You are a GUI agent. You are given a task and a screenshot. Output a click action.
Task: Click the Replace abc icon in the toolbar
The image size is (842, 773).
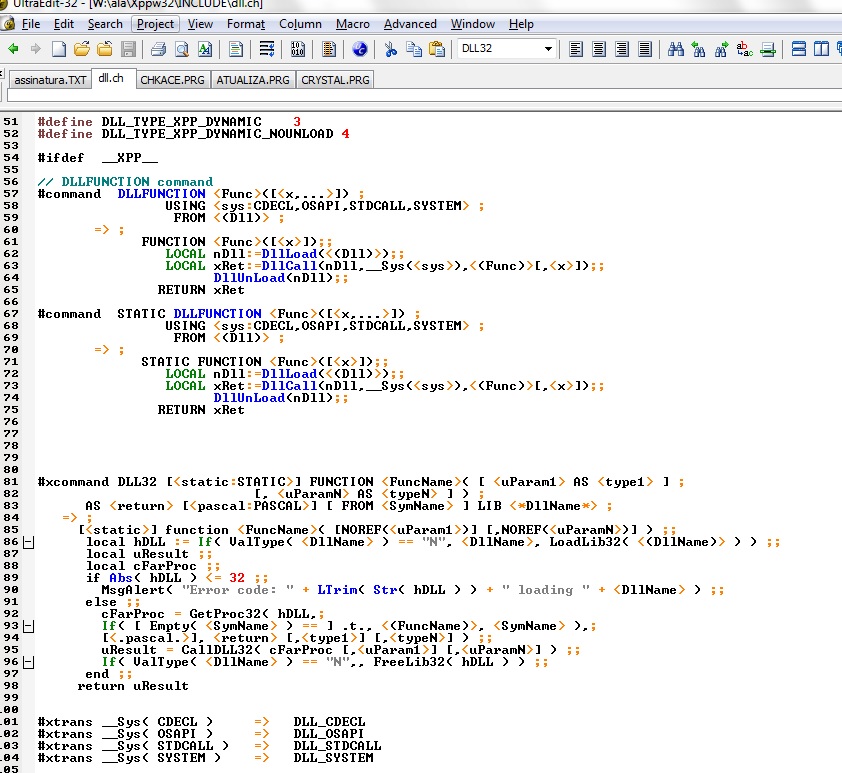click(x=744, y=48)
